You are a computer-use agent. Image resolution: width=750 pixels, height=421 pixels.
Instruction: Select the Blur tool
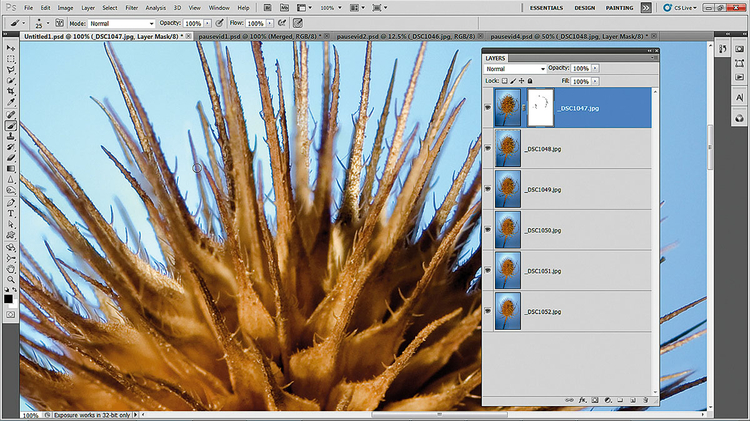(11, 180)
